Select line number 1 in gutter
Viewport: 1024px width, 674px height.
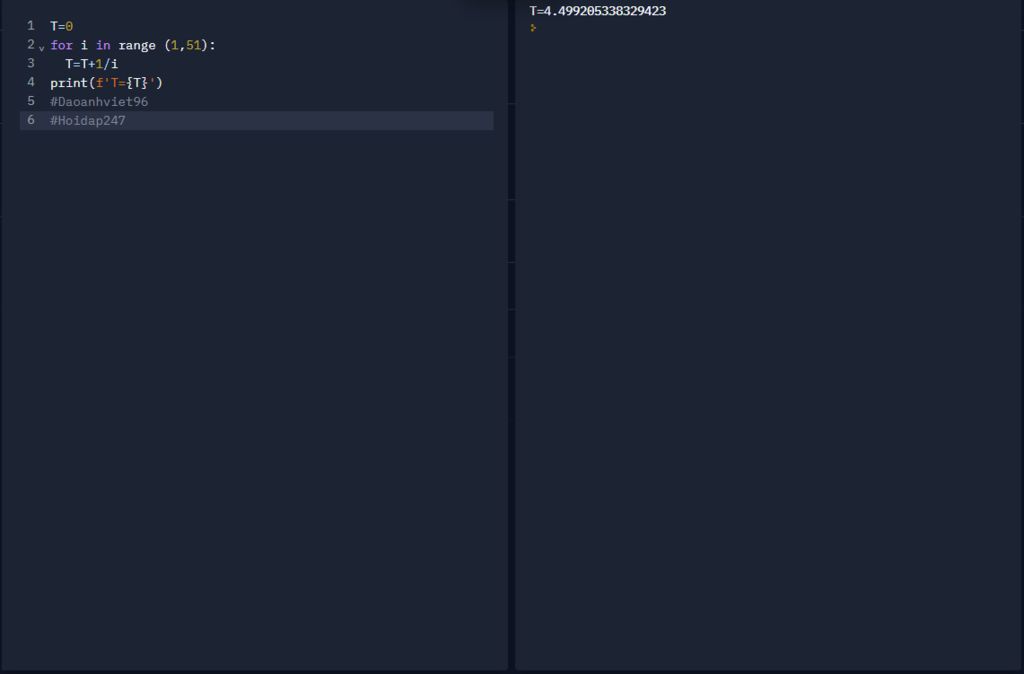click(31, 25)
